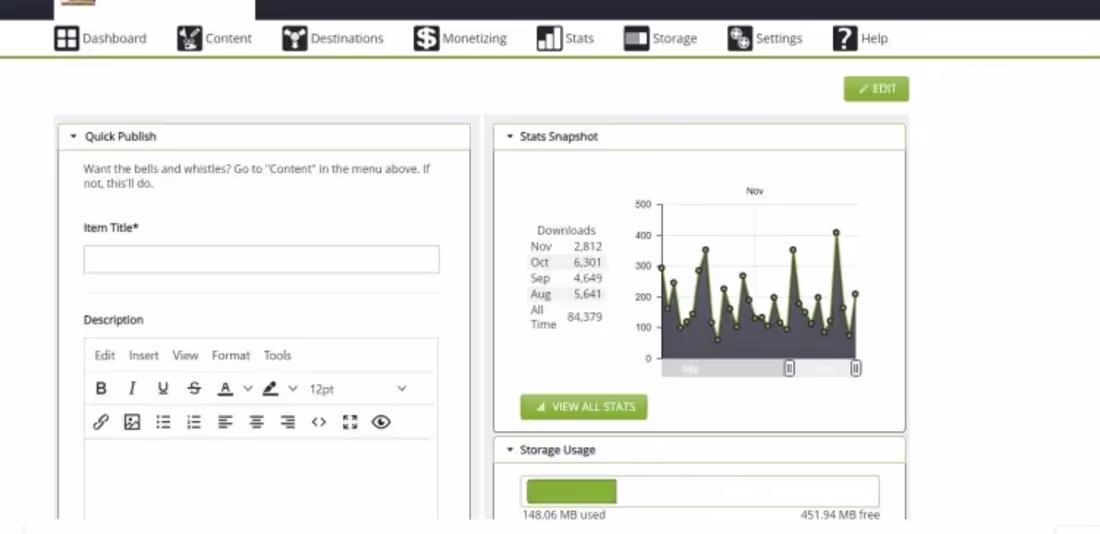Toggle fullscreen editor mode
This screenshot has height=534, width=1100.
tap(350, 422)
